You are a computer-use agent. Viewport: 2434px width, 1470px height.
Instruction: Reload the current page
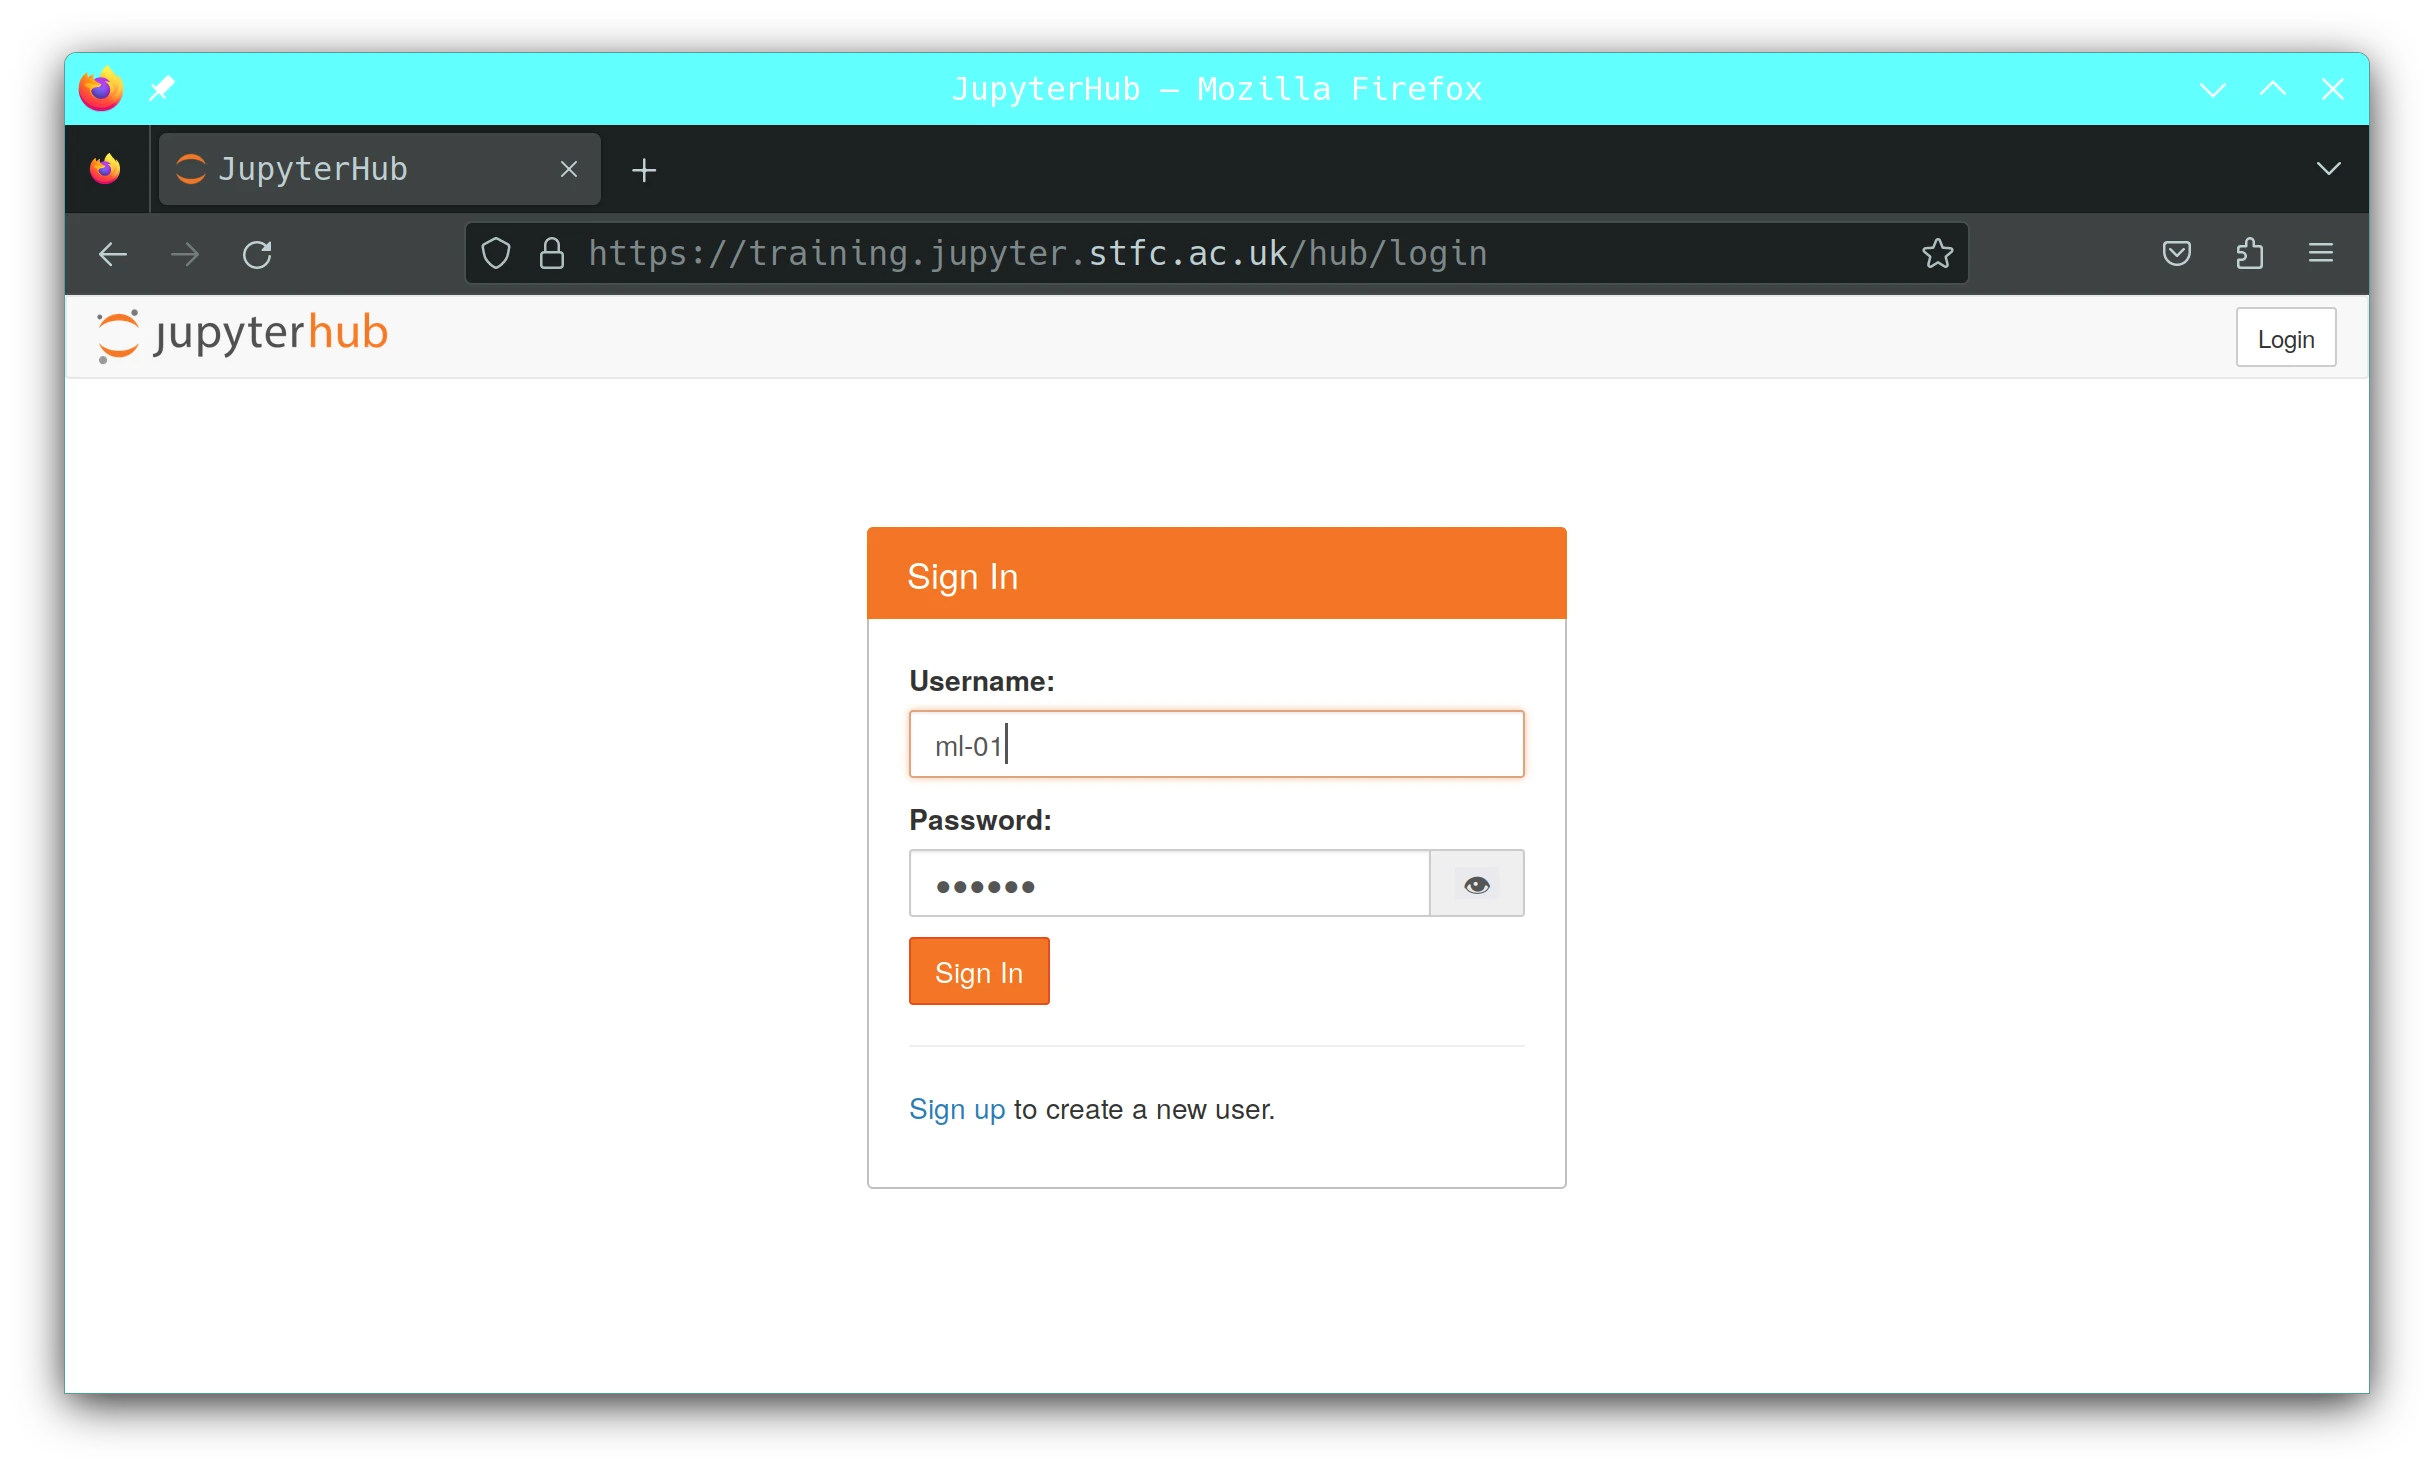pyautogui.click(x=258, y=254)
